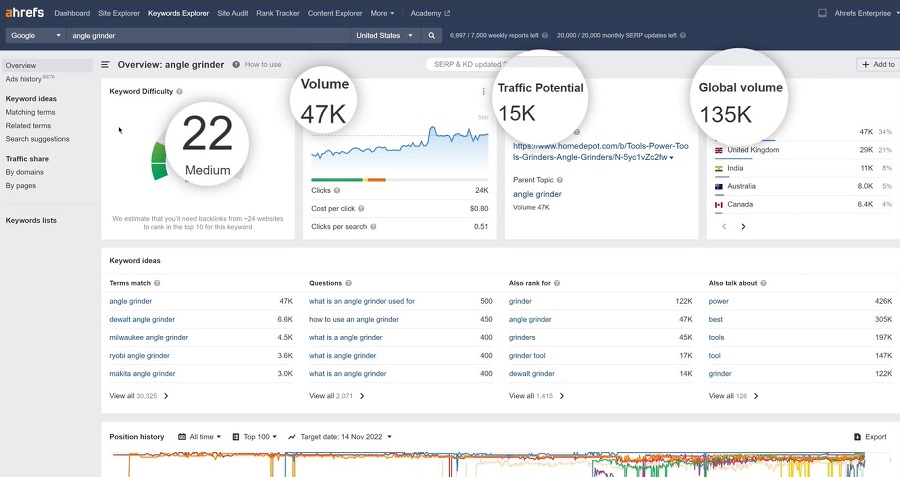Click the Add to button
The image size is (900, 477).
[x=878, y=64]
